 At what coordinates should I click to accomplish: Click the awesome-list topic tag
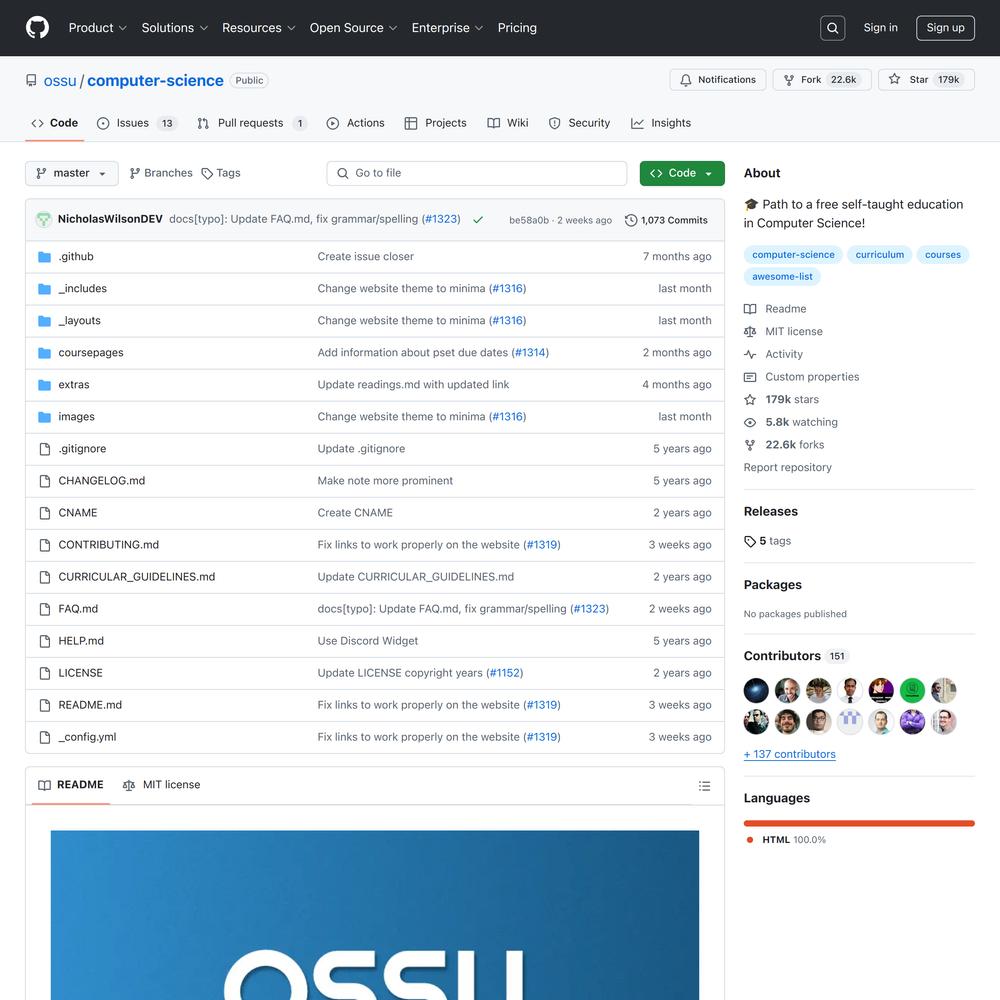[782, 277]
